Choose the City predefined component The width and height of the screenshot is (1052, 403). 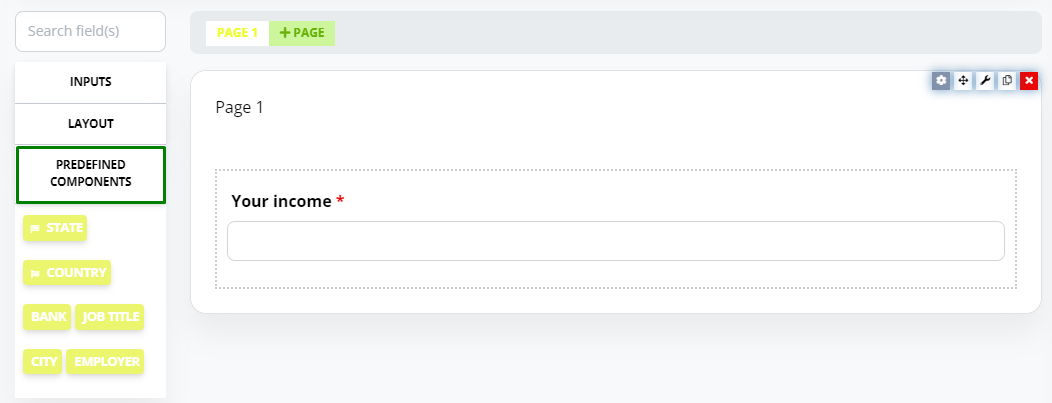(x=43, y=361)
